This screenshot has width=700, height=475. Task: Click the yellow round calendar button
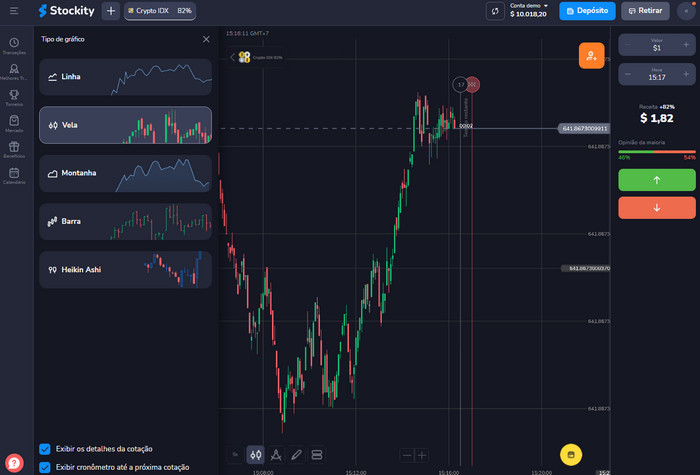tap(571, 455)
